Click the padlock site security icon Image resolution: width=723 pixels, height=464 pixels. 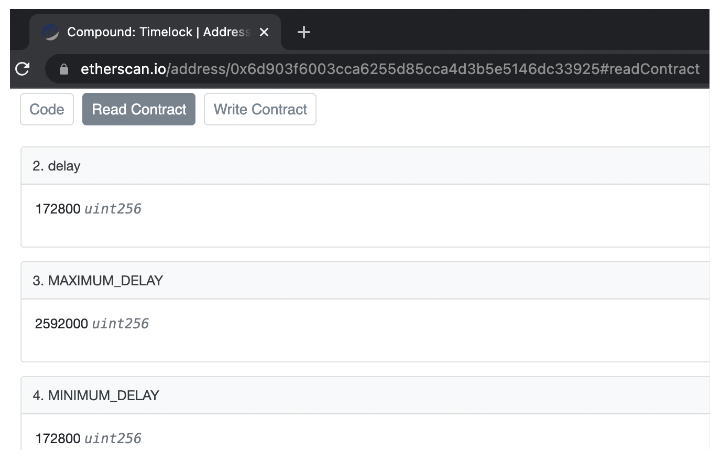pos(64,69)
